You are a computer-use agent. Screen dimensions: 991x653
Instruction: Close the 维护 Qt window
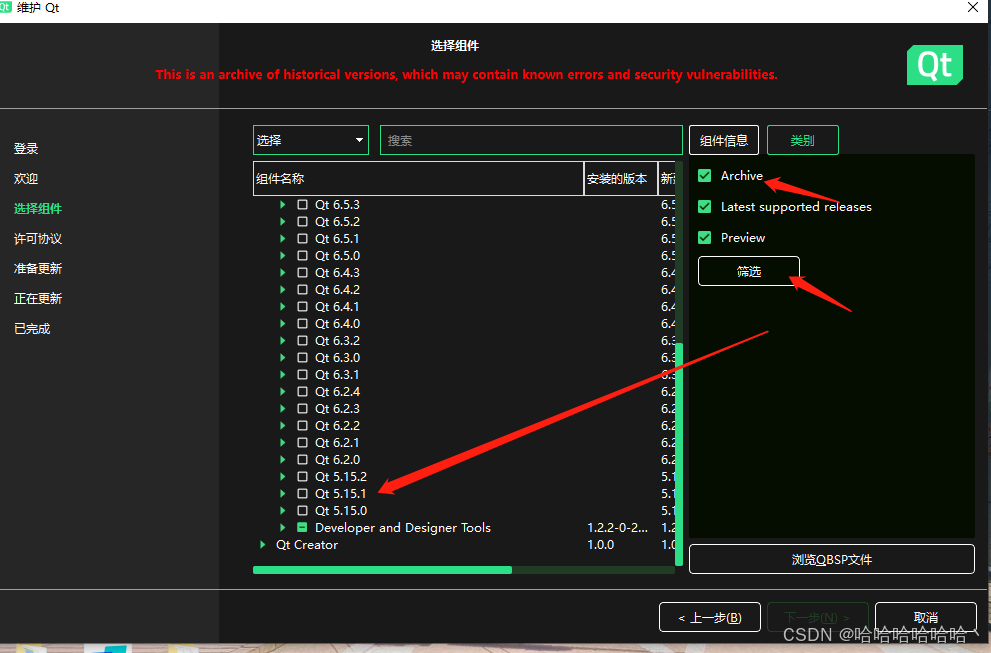(973, 8)
